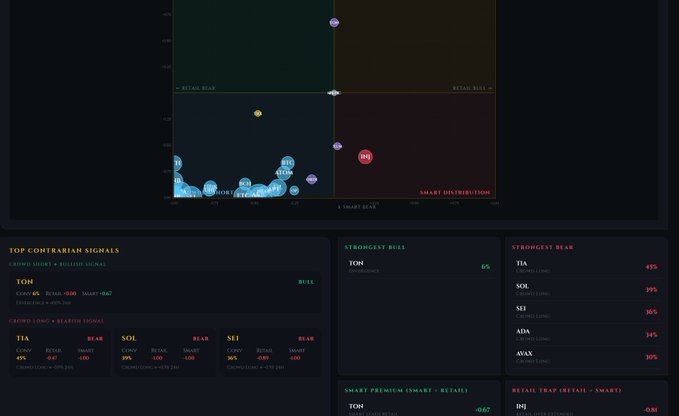Click the Crowd Long Bearish Signal subheading
The height and width of the screenshot is (416, 679).
57,321
